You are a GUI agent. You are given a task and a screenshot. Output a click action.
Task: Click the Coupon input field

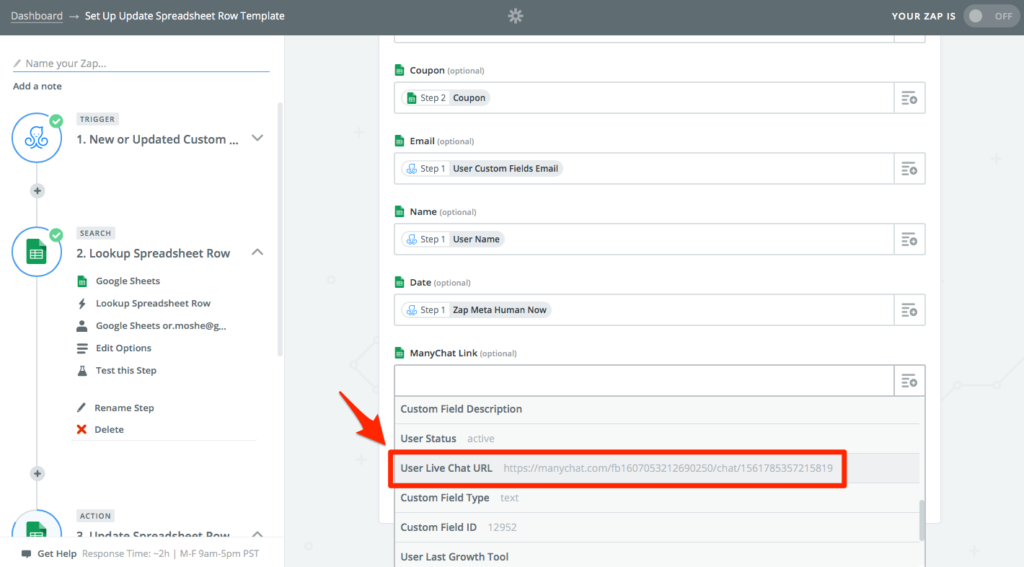click(x=644, y=98)
